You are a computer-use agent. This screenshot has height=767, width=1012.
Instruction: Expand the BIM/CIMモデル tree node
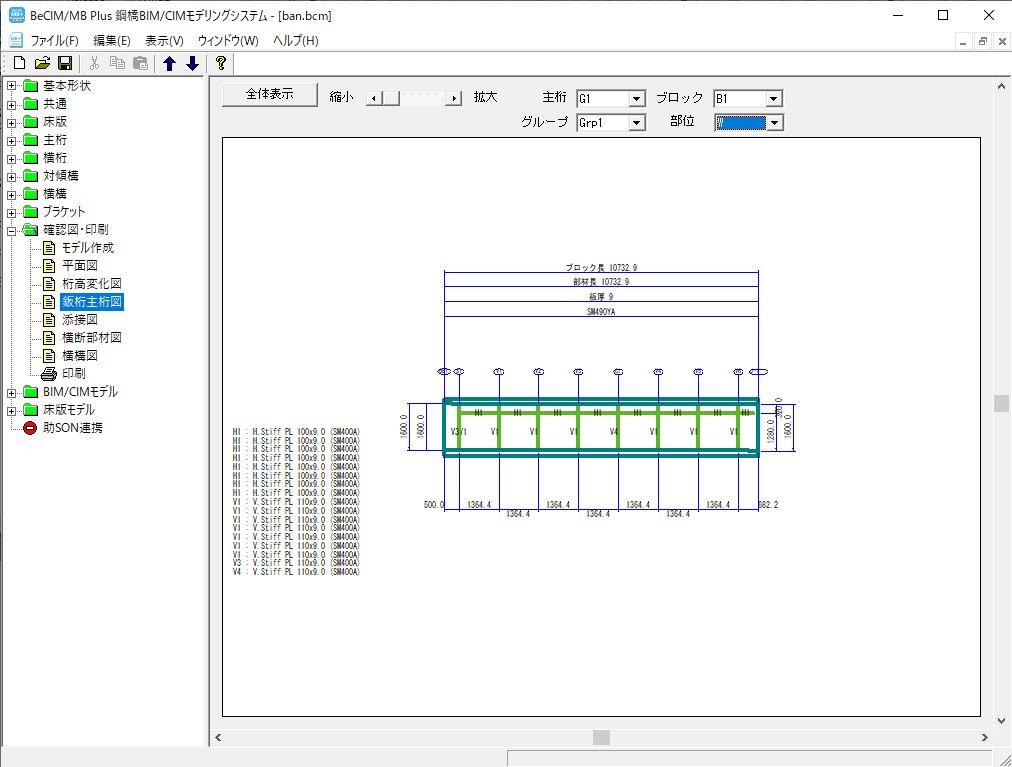point(12,391)
